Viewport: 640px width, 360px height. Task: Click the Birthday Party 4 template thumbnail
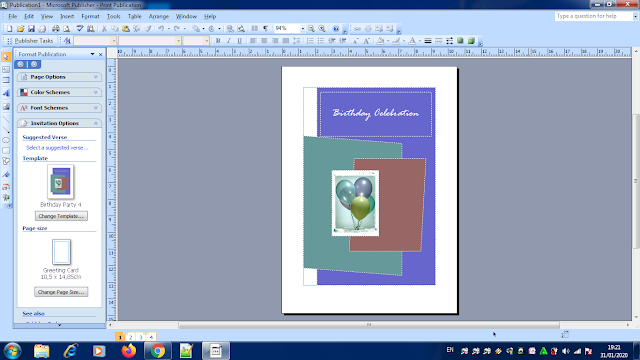[61, 182]
